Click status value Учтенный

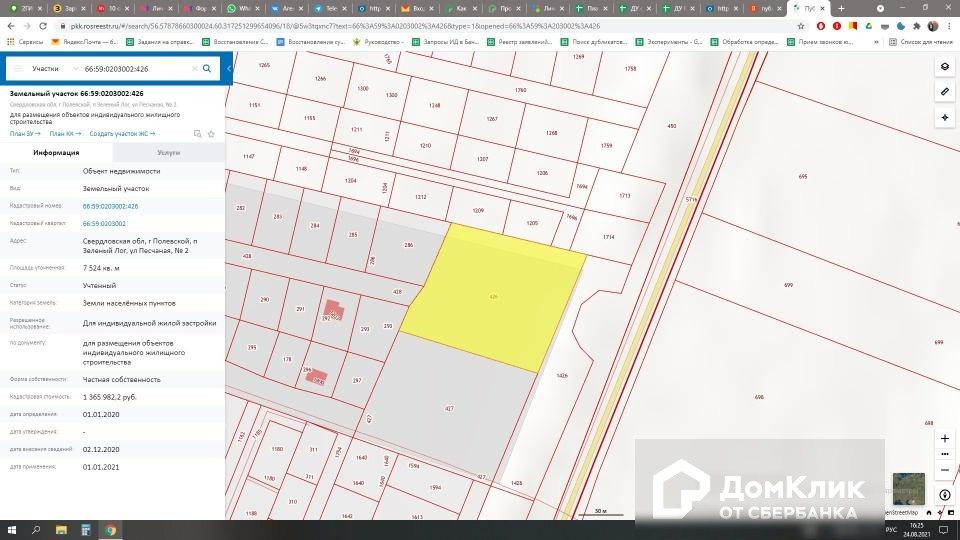tap(99, 286)
